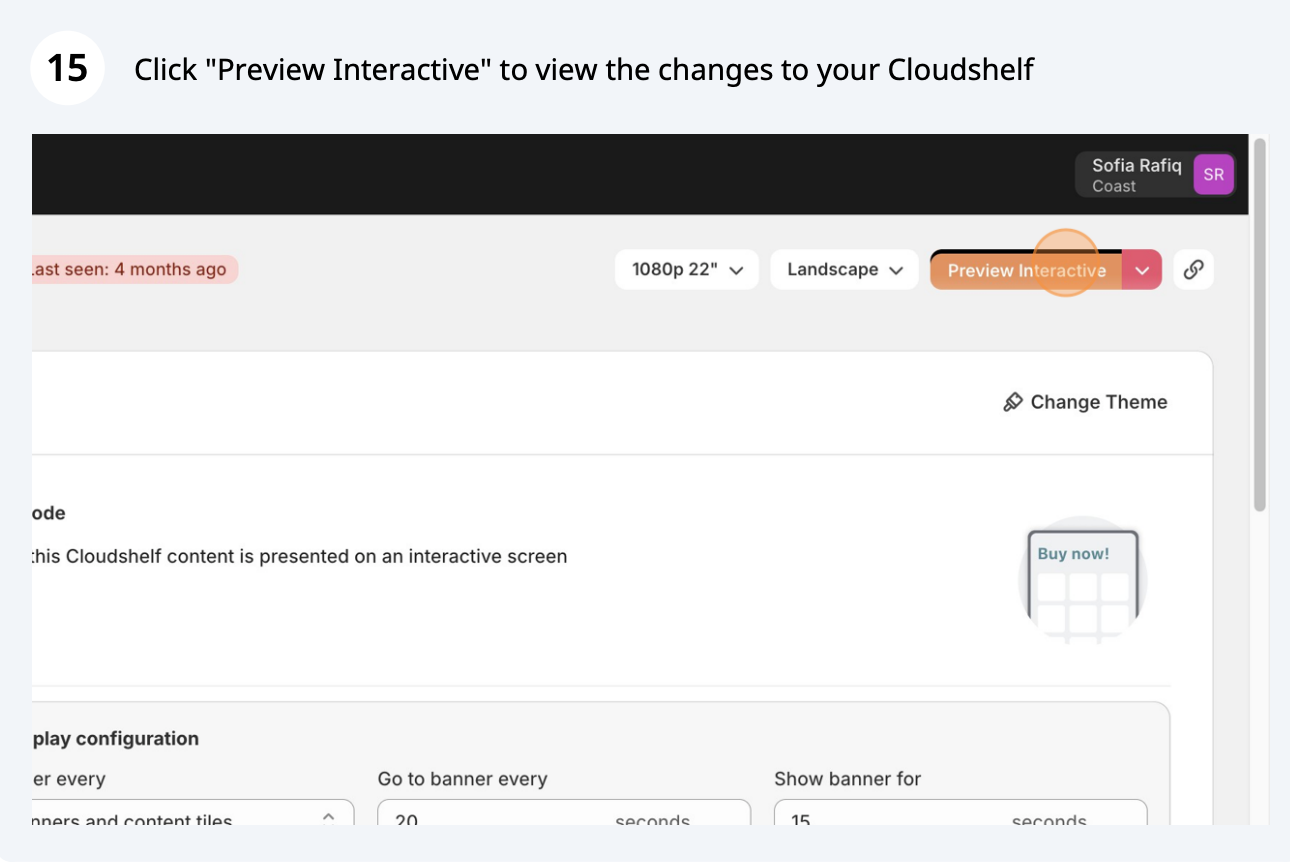Click the Preview Interactive button
Screen dimensions: 1290x864
[1026, 270]
